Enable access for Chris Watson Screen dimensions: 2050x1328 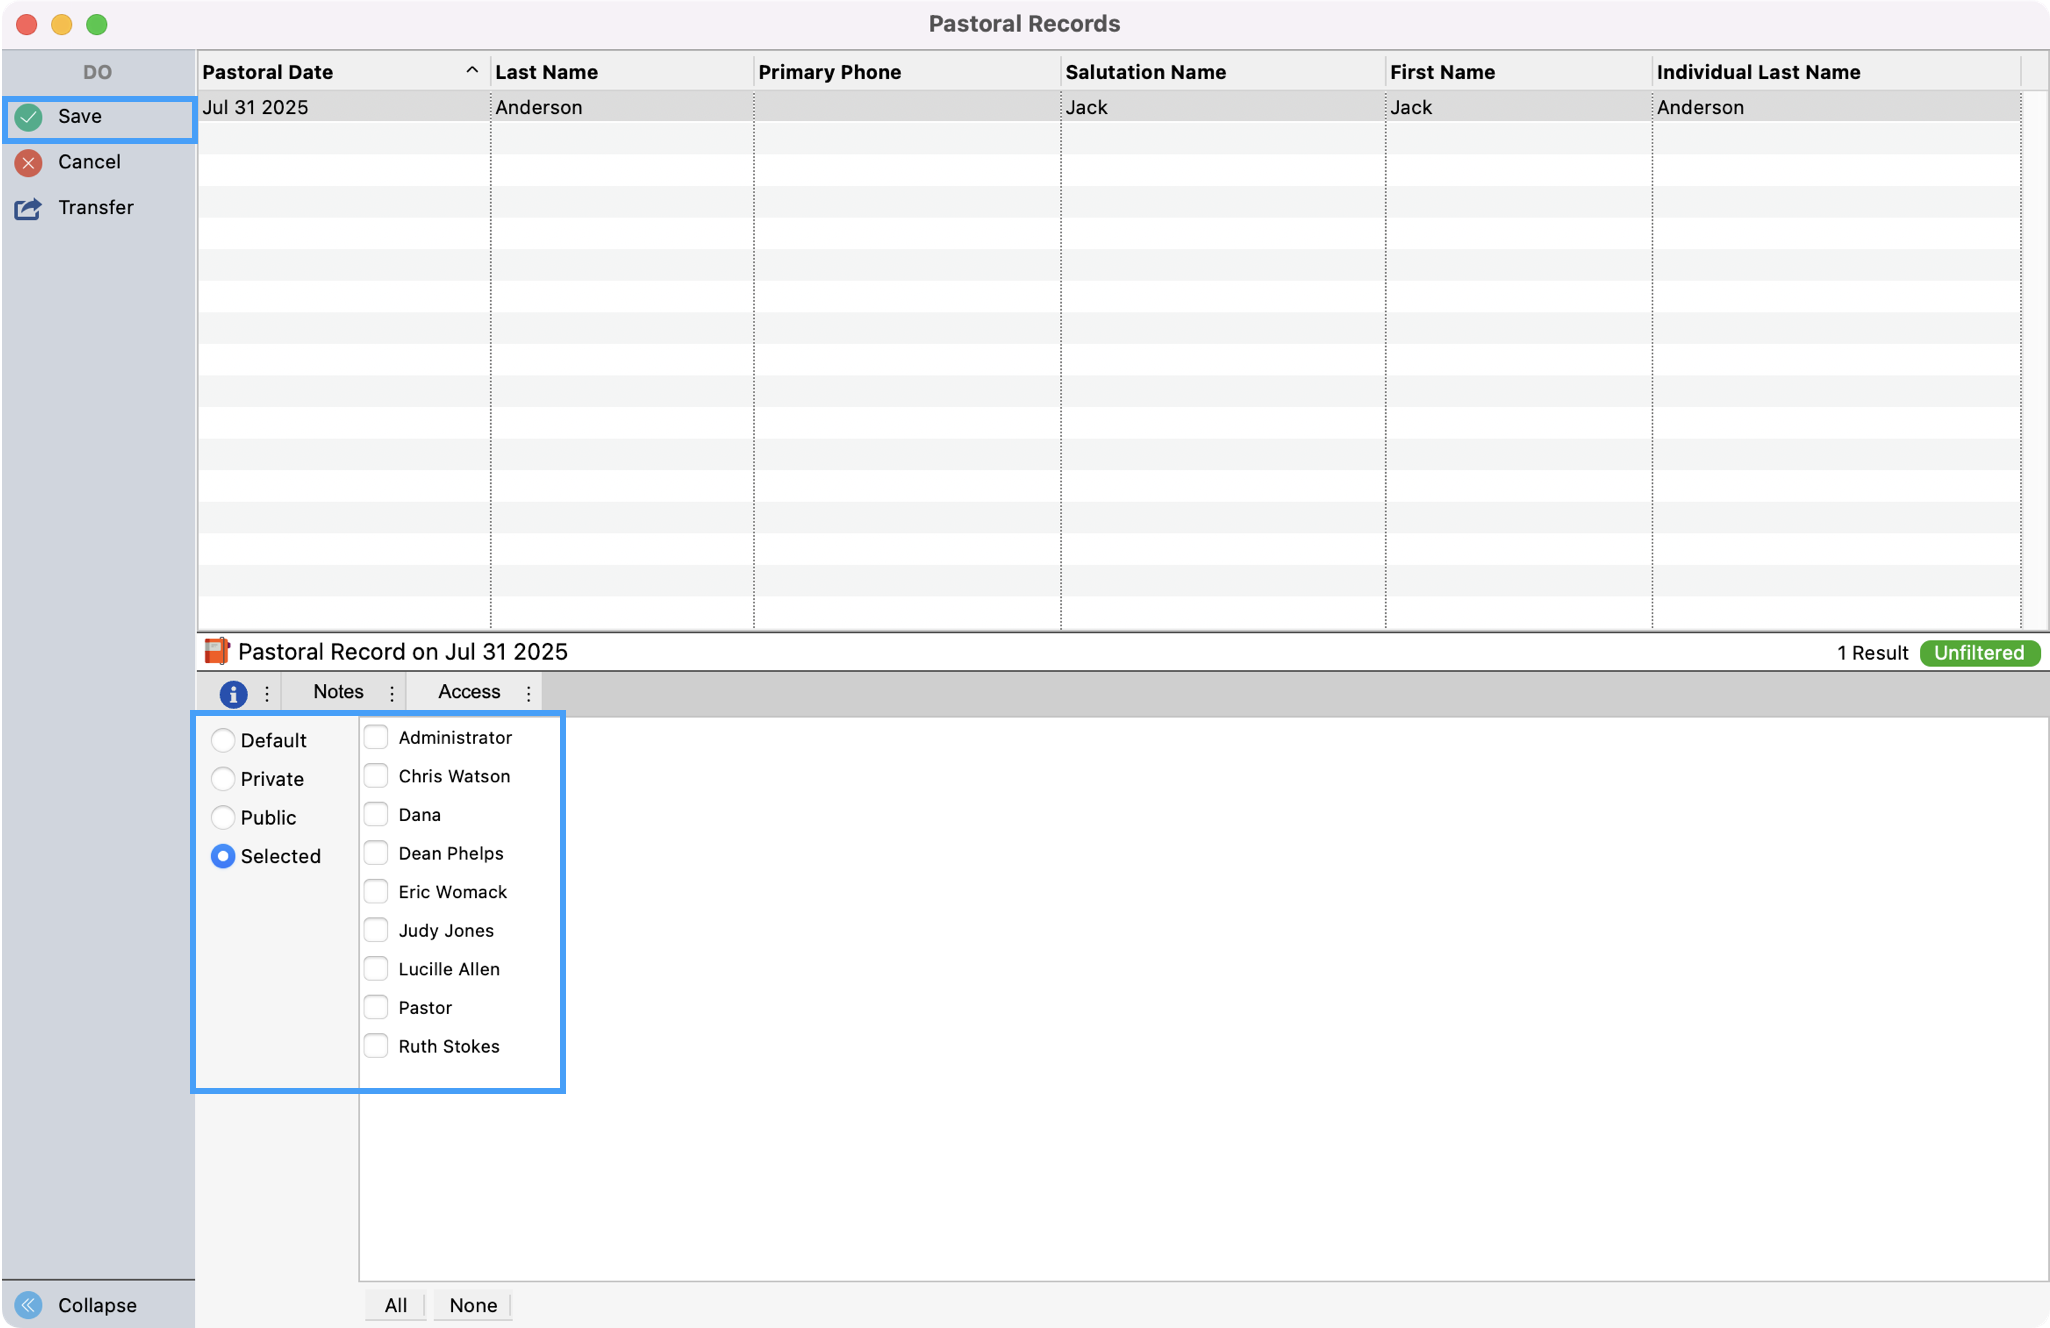[x=376, y=775]
